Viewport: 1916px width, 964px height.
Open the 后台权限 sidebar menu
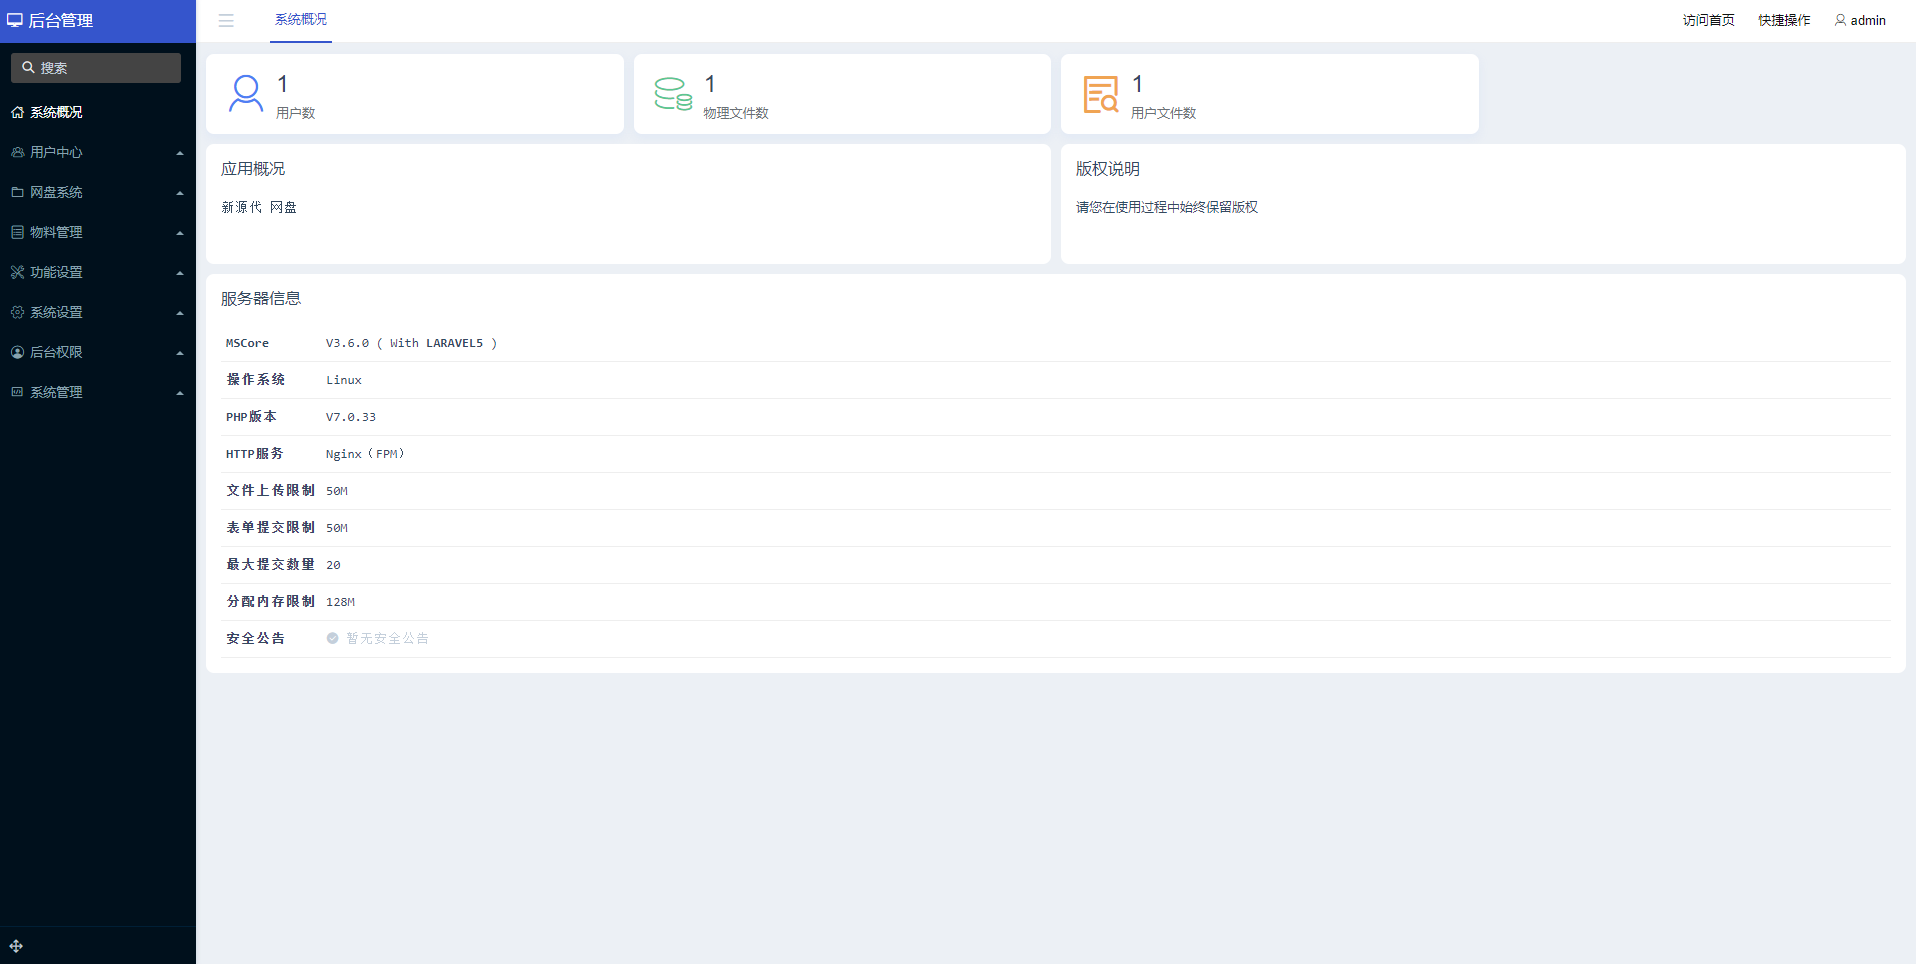(x=98, y=352)
